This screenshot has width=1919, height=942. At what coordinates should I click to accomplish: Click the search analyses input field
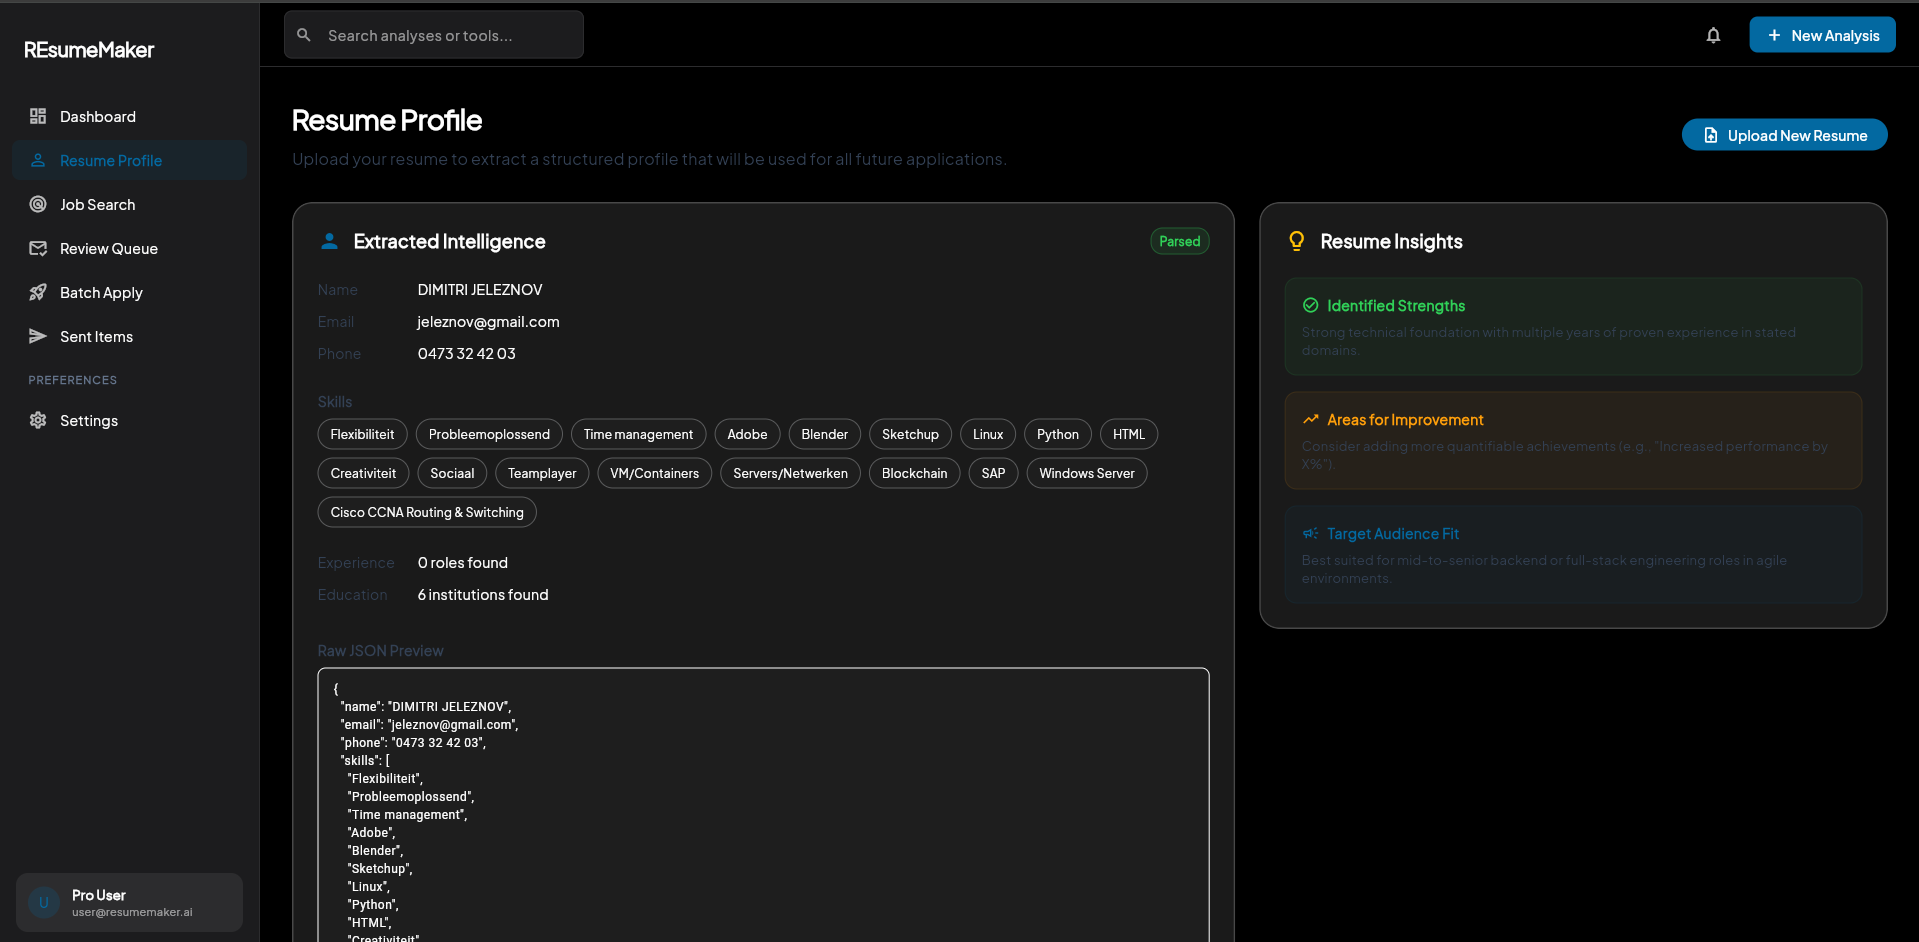click(433, 34)
